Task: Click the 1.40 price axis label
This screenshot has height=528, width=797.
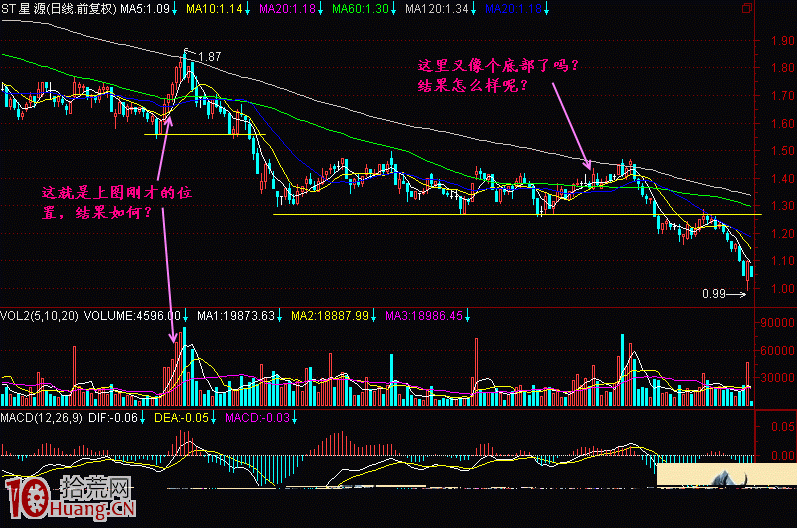Action: click(783, 178)
